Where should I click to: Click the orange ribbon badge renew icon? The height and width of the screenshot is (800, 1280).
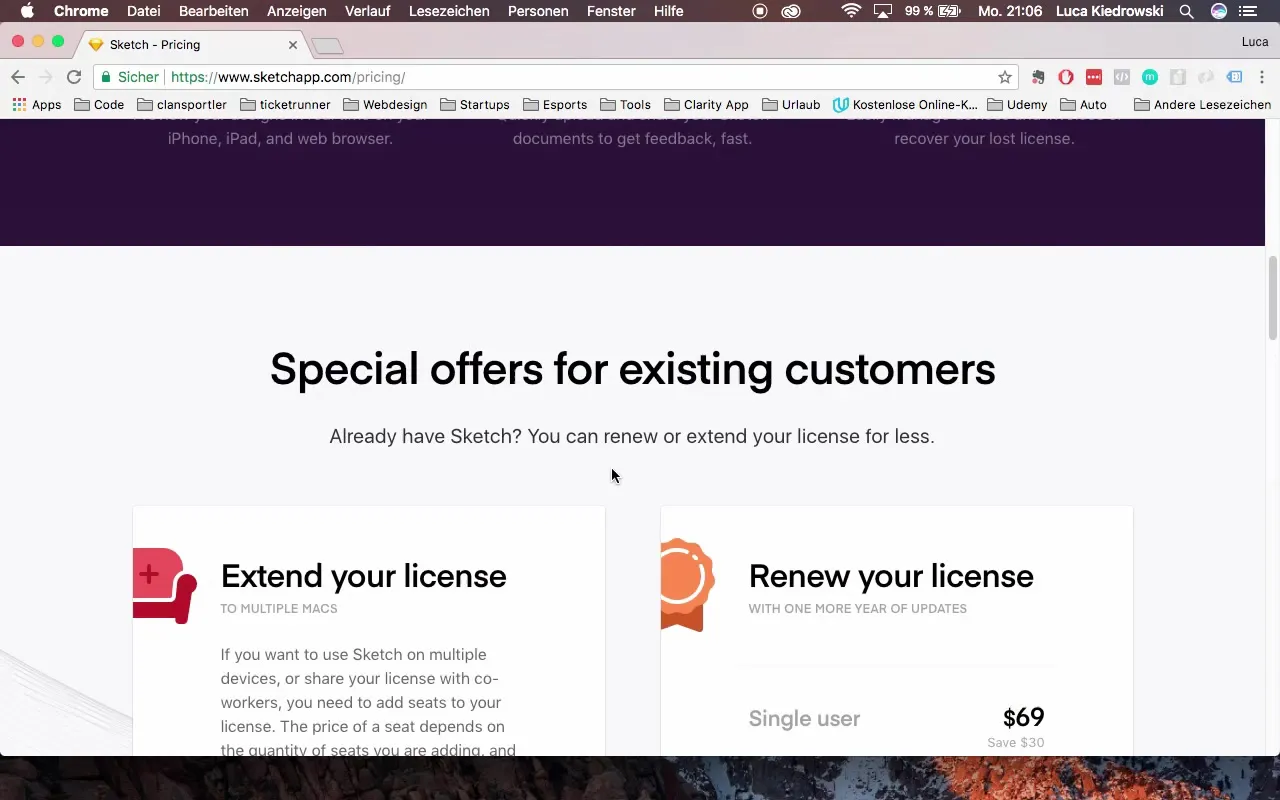tap(687, 585)
